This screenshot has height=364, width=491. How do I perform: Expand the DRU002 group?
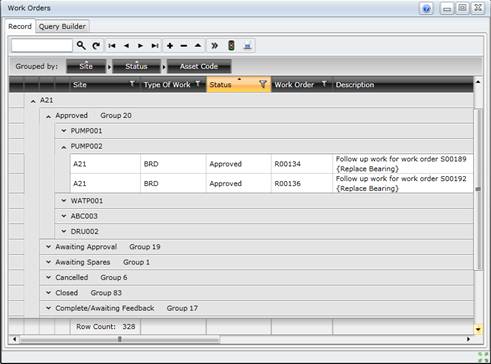coord(64,231)
